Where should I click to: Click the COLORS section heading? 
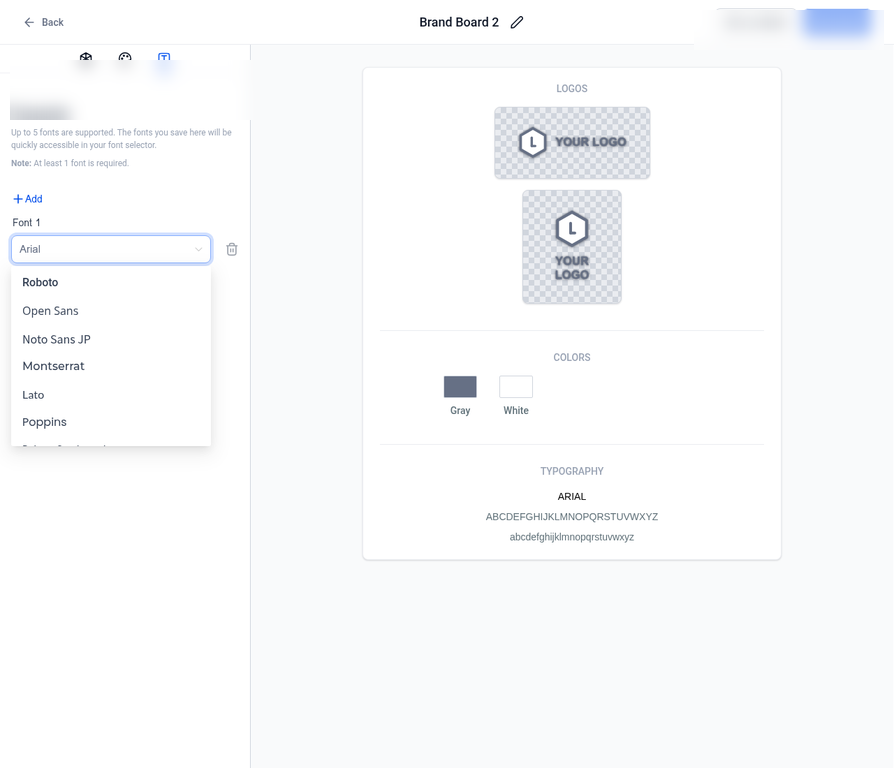click(x=572, y=357)
